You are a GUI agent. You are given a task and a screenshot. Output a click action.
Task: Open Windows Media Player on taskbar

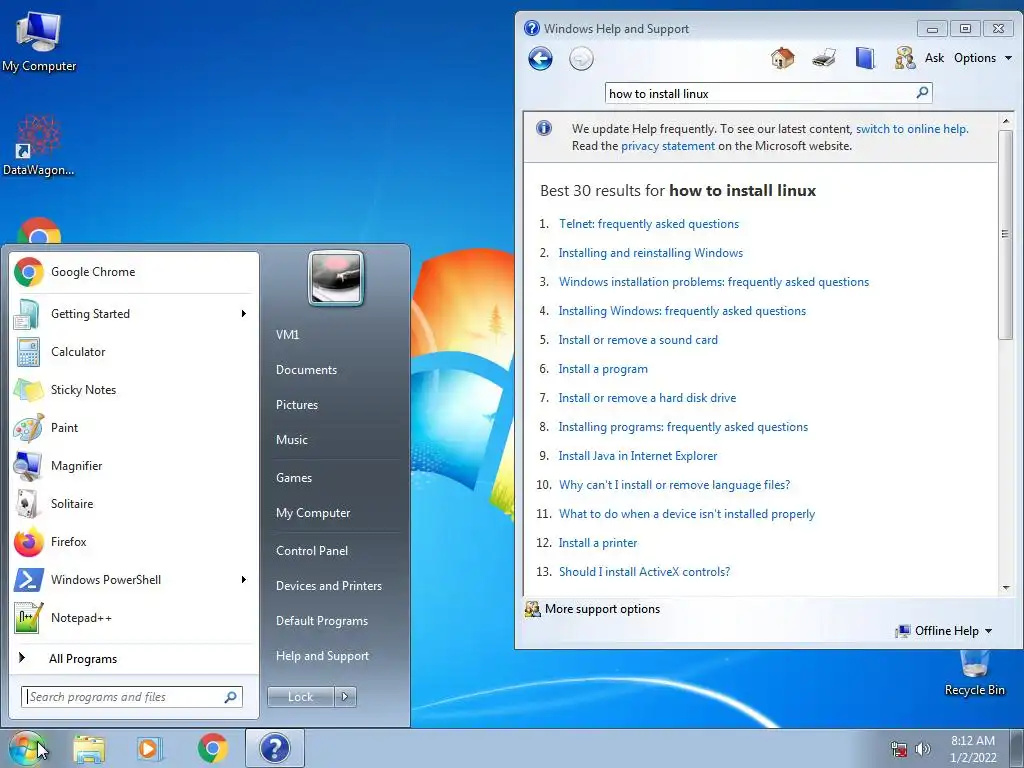[x=150, y=749]
